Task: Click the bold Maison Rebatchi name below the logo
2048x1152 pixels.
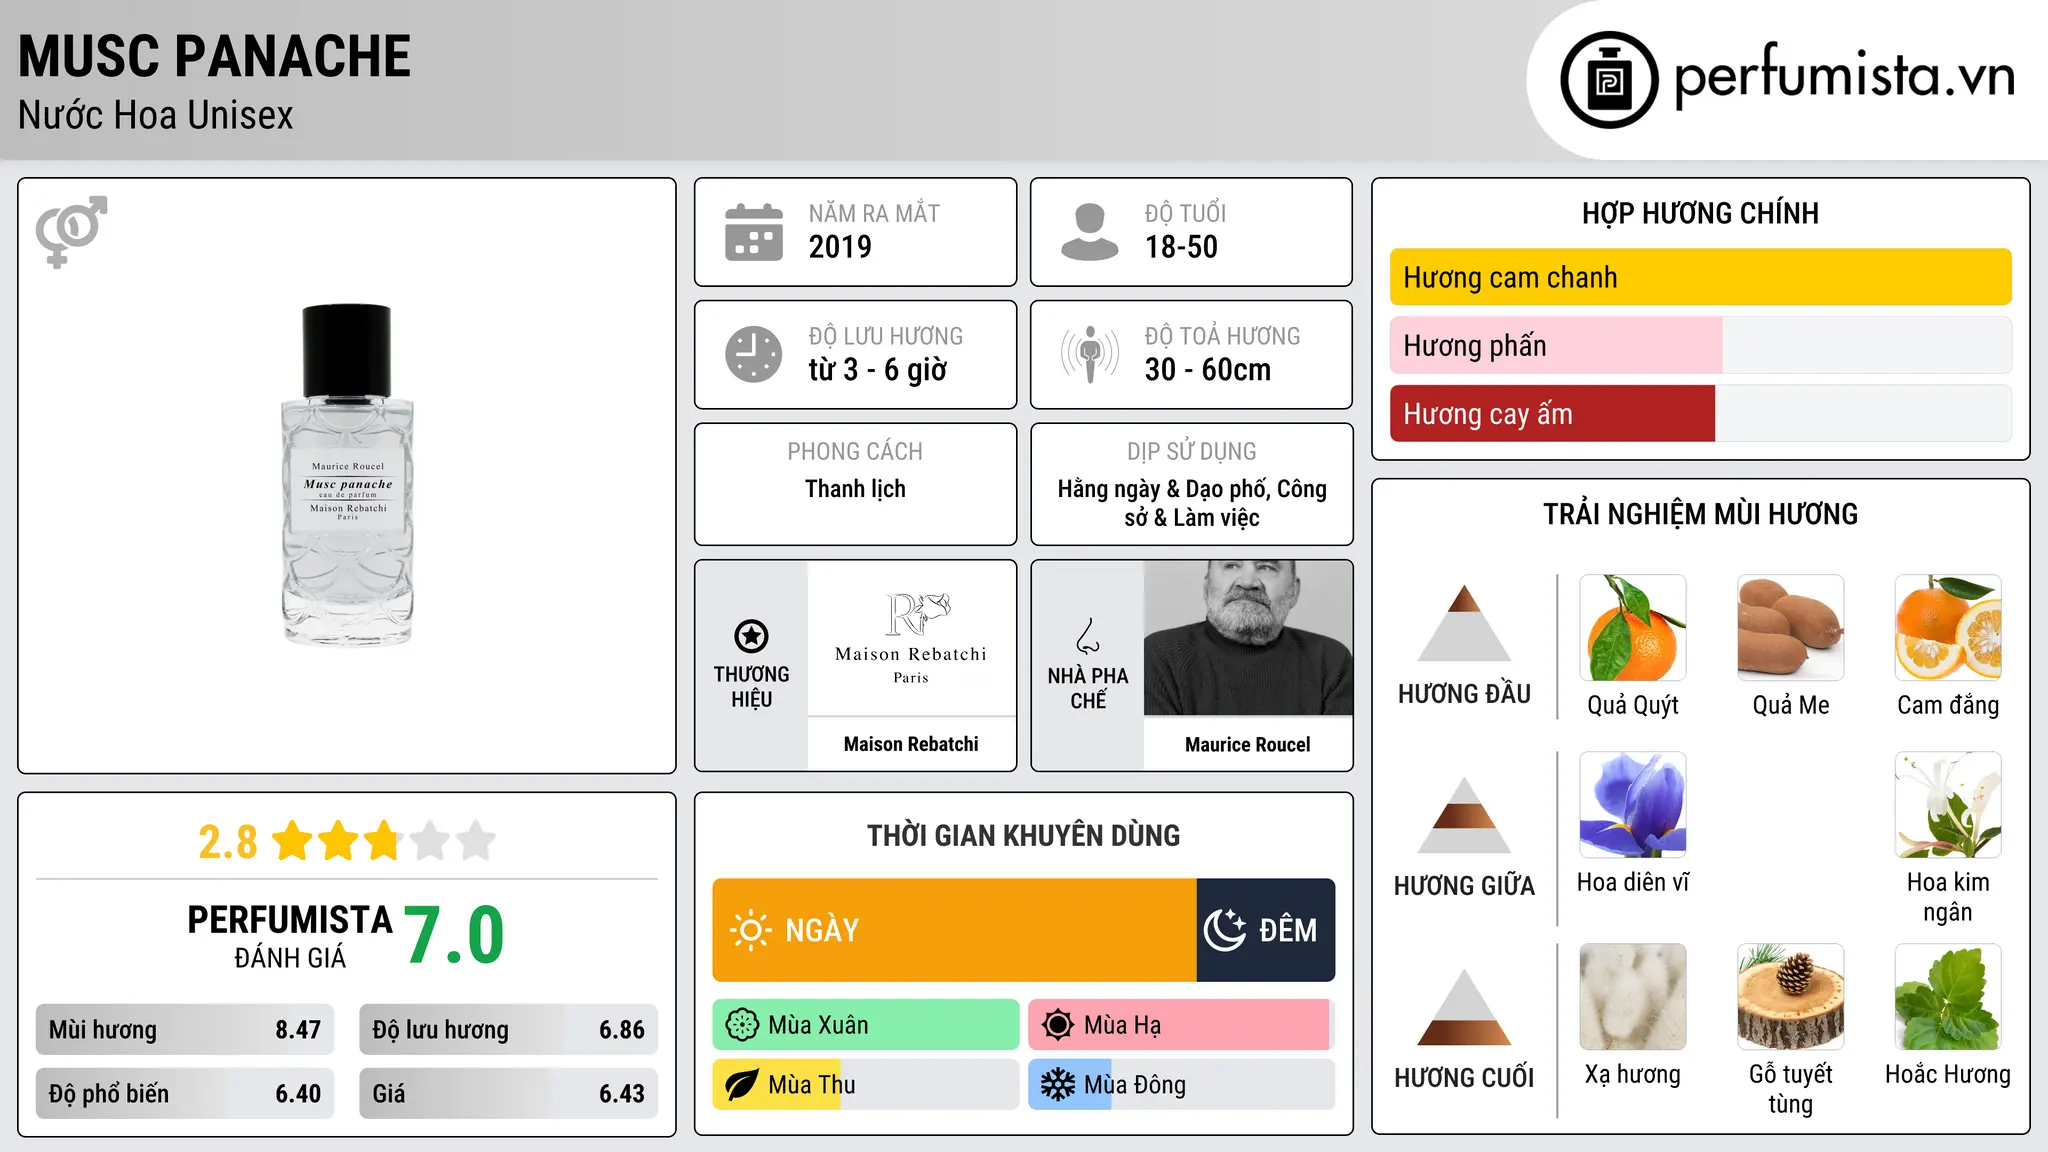Action: pyautogui.click(x=911, y=744)
